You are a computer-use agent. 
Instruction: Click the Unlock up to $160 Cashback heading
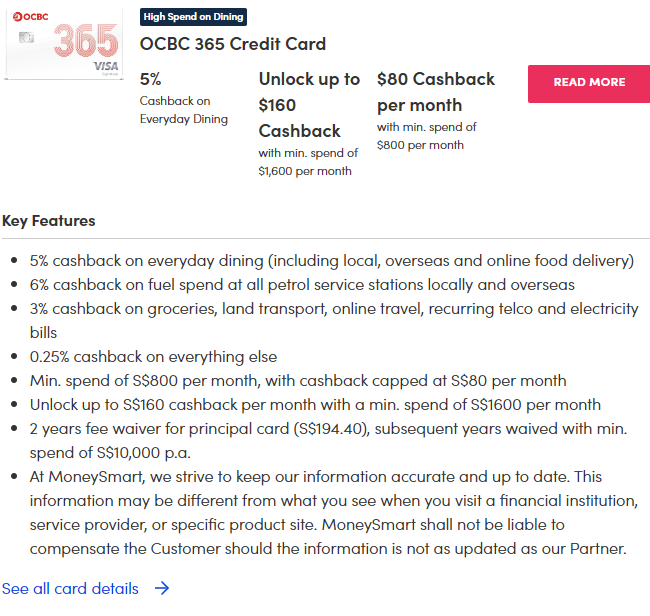(309, 105)
